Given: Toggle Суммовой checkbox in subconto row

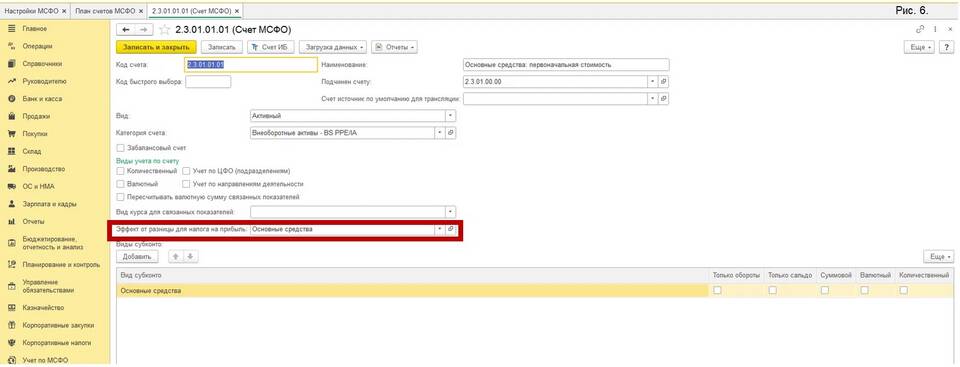Looking at the screenshot, I should point(824,290).
